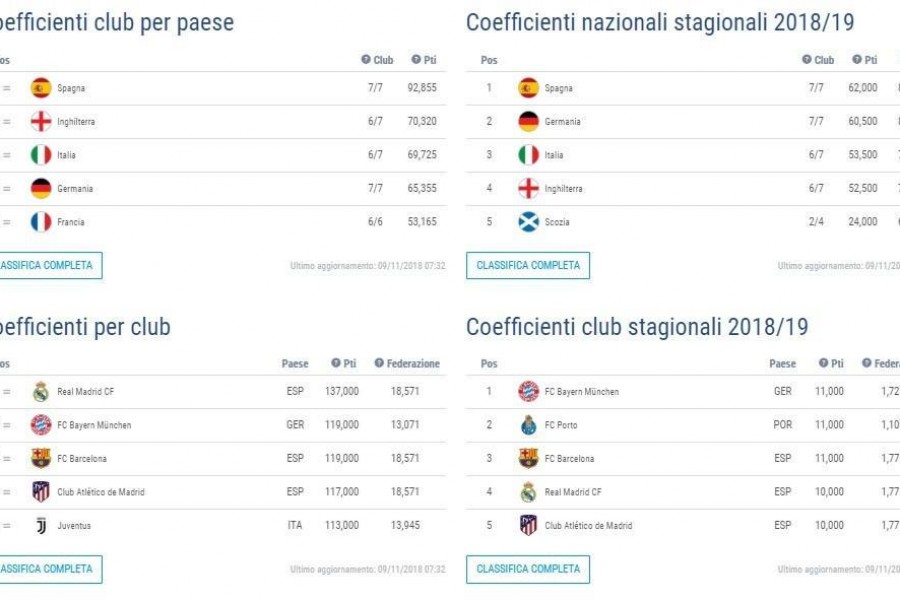Click the Germany flag in coefficienti club per paese

pos(41,188)
